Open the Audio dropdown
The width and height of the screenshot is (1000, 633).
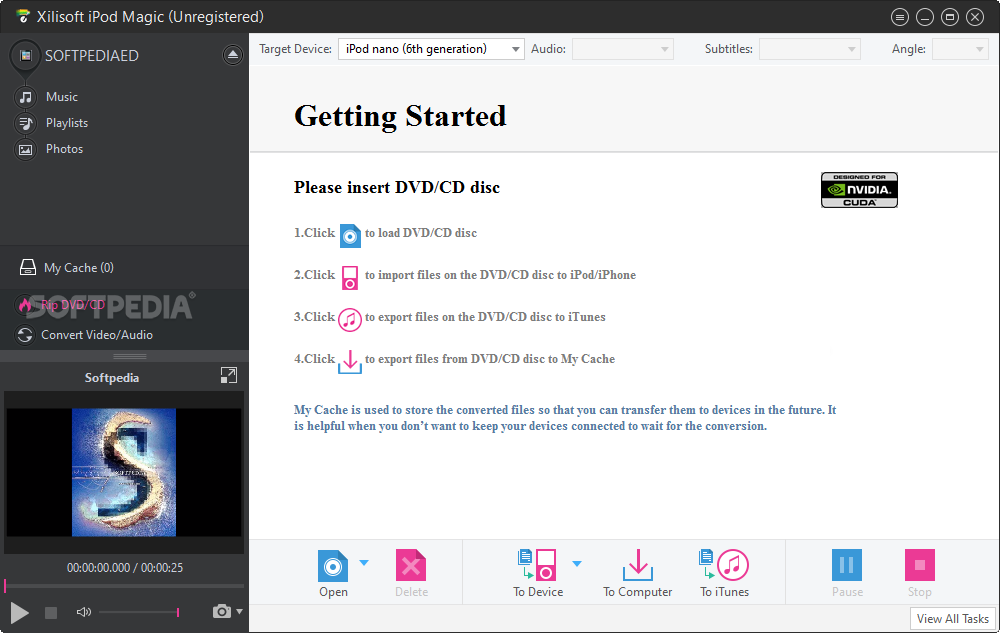[x=623, y=49]
